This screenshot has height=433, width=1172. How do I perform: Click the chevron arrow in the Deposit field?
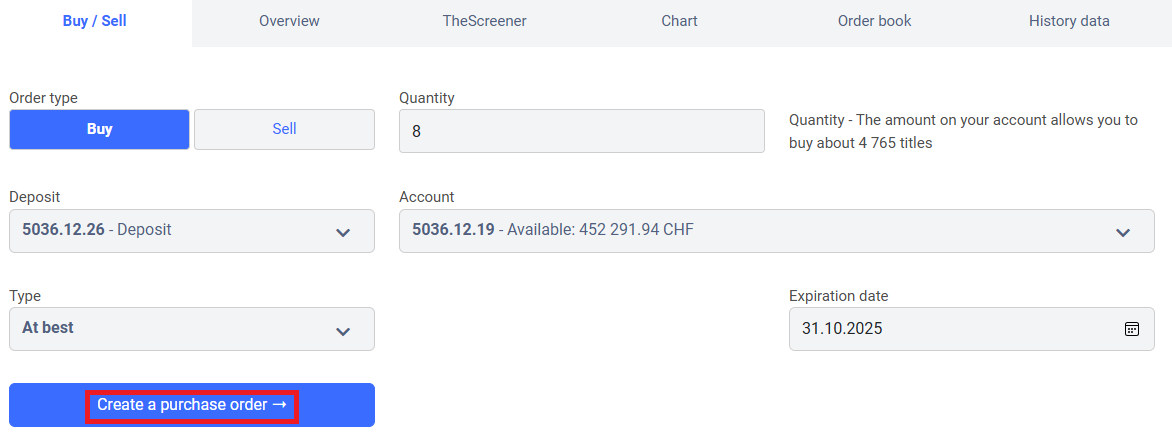(x=343, y=232)
